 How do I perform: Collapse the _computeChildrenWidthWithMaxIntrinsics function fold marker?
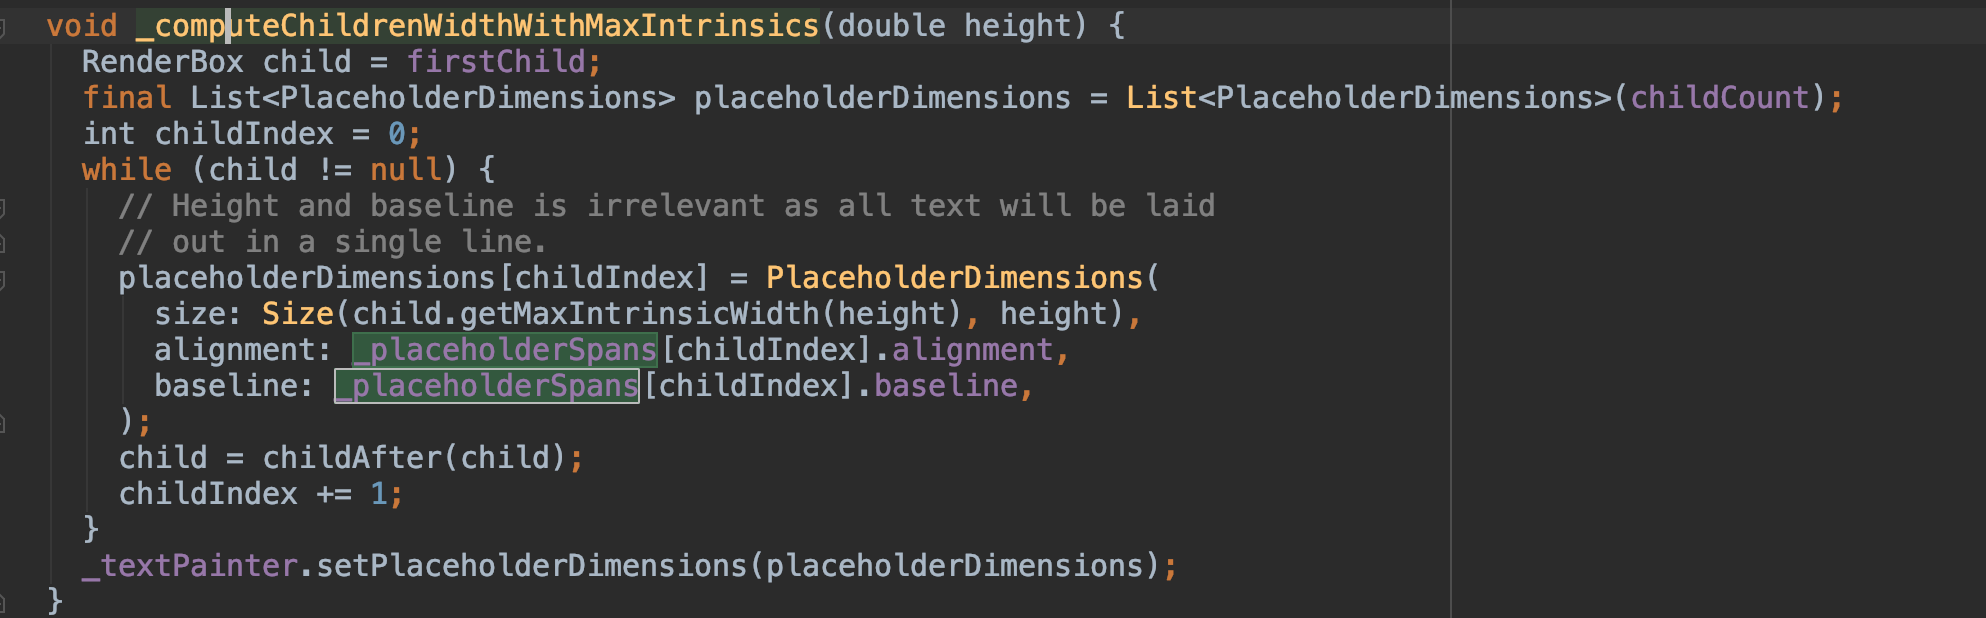point(3,27)
